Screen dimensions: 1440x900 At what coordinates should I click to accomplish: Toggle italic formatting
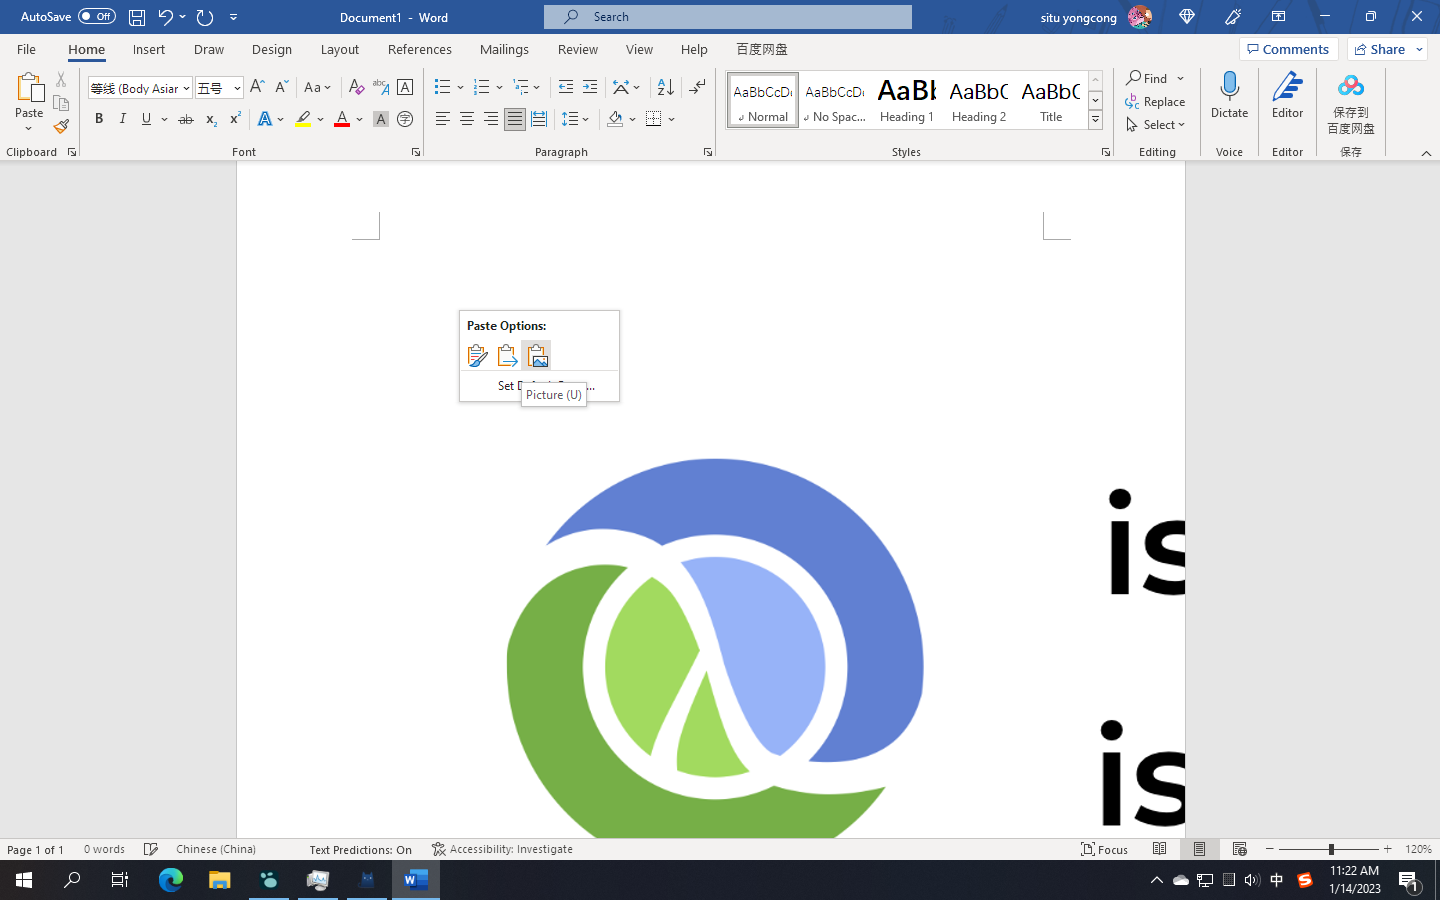(122, 118)
